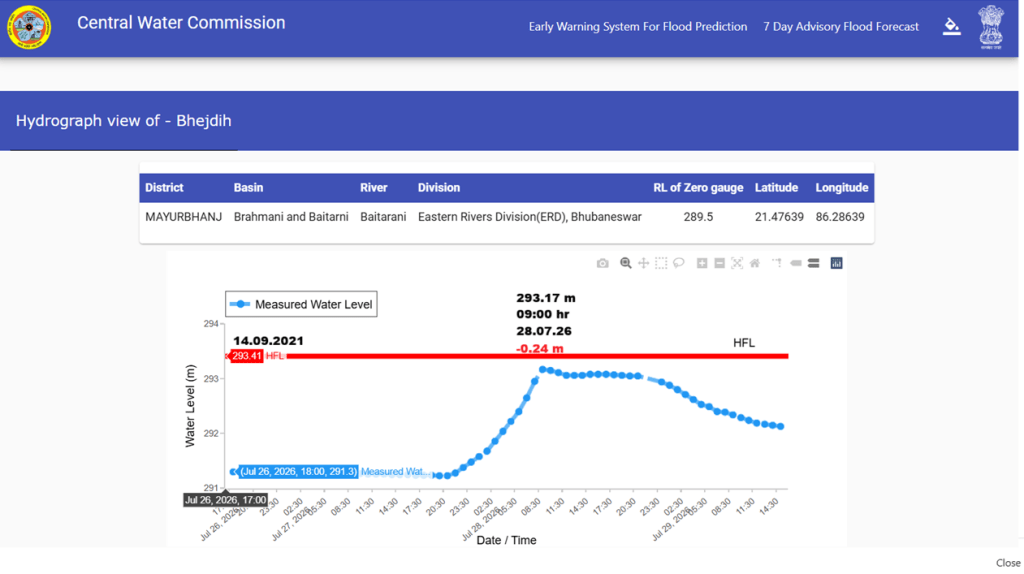Open Early Warning System For Flood Prediction
The width and height of the screenshot is (1024, 574).
[x=637, y=27]
